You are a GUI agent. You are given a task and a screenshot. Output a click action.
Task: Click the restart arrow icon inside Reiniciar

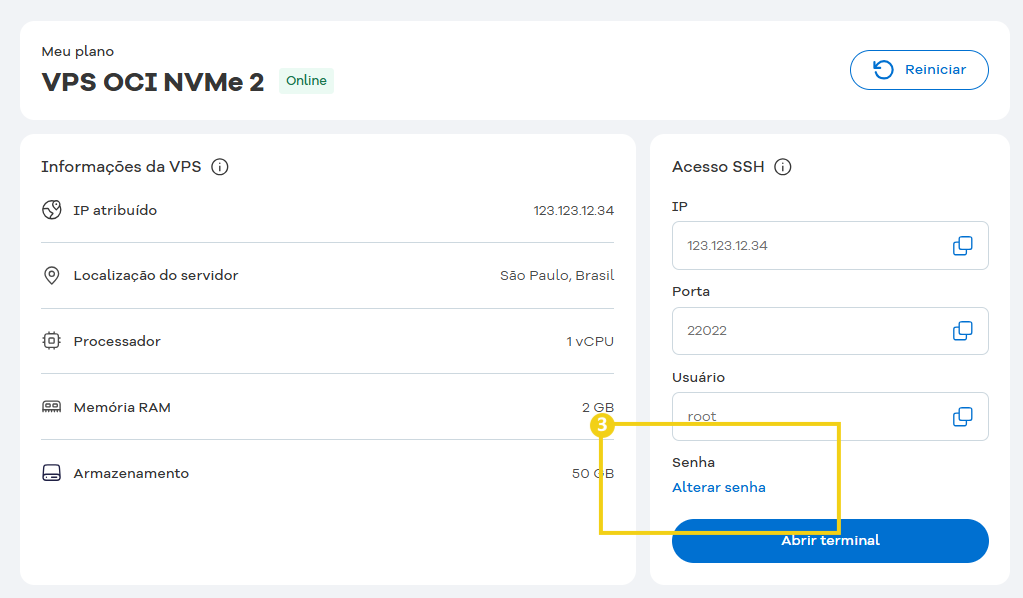point(884,69)
